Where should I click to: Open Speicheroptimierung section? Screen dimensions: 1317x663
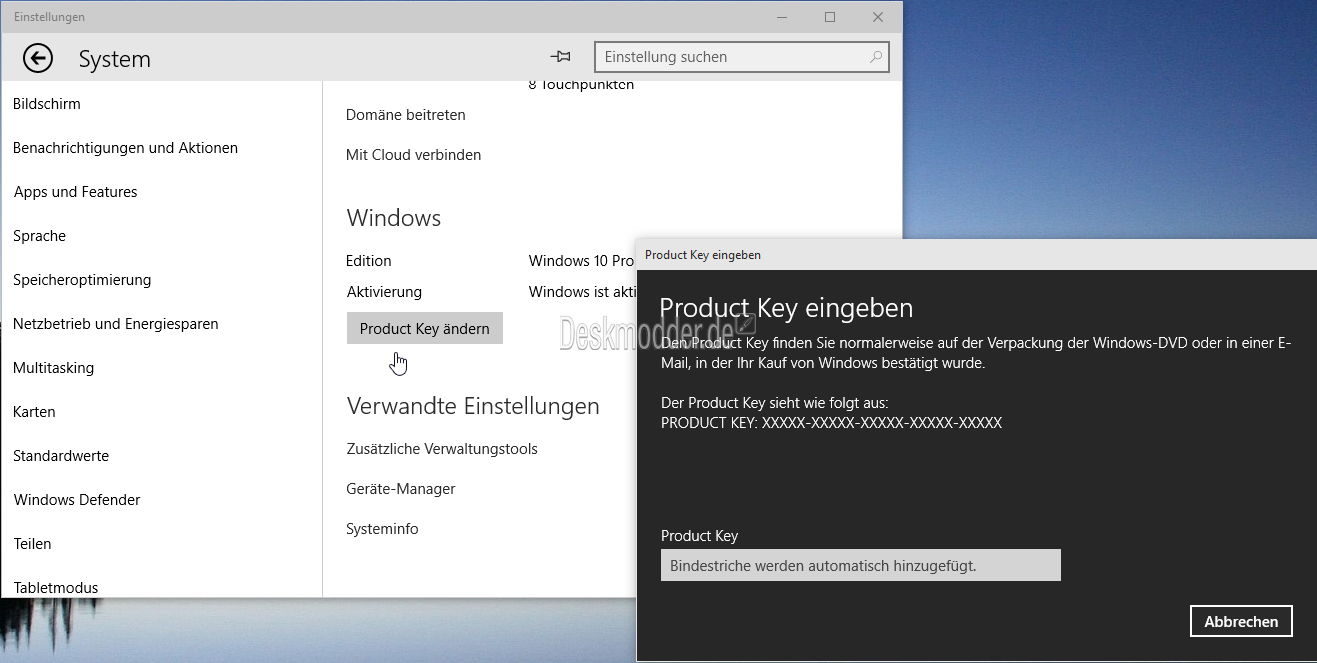point(82,280)
